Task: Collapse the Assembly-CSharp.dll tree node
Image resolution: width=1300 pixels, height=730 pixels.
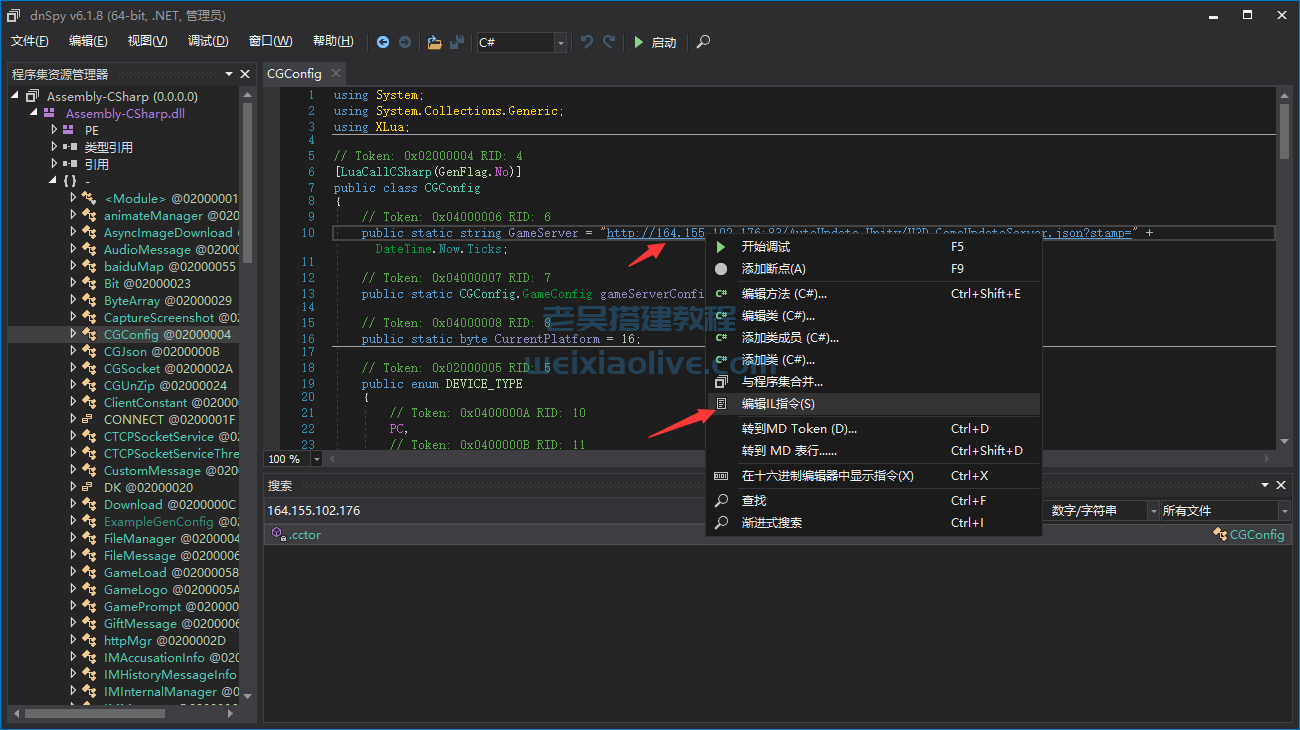Action: click(34, 113)
